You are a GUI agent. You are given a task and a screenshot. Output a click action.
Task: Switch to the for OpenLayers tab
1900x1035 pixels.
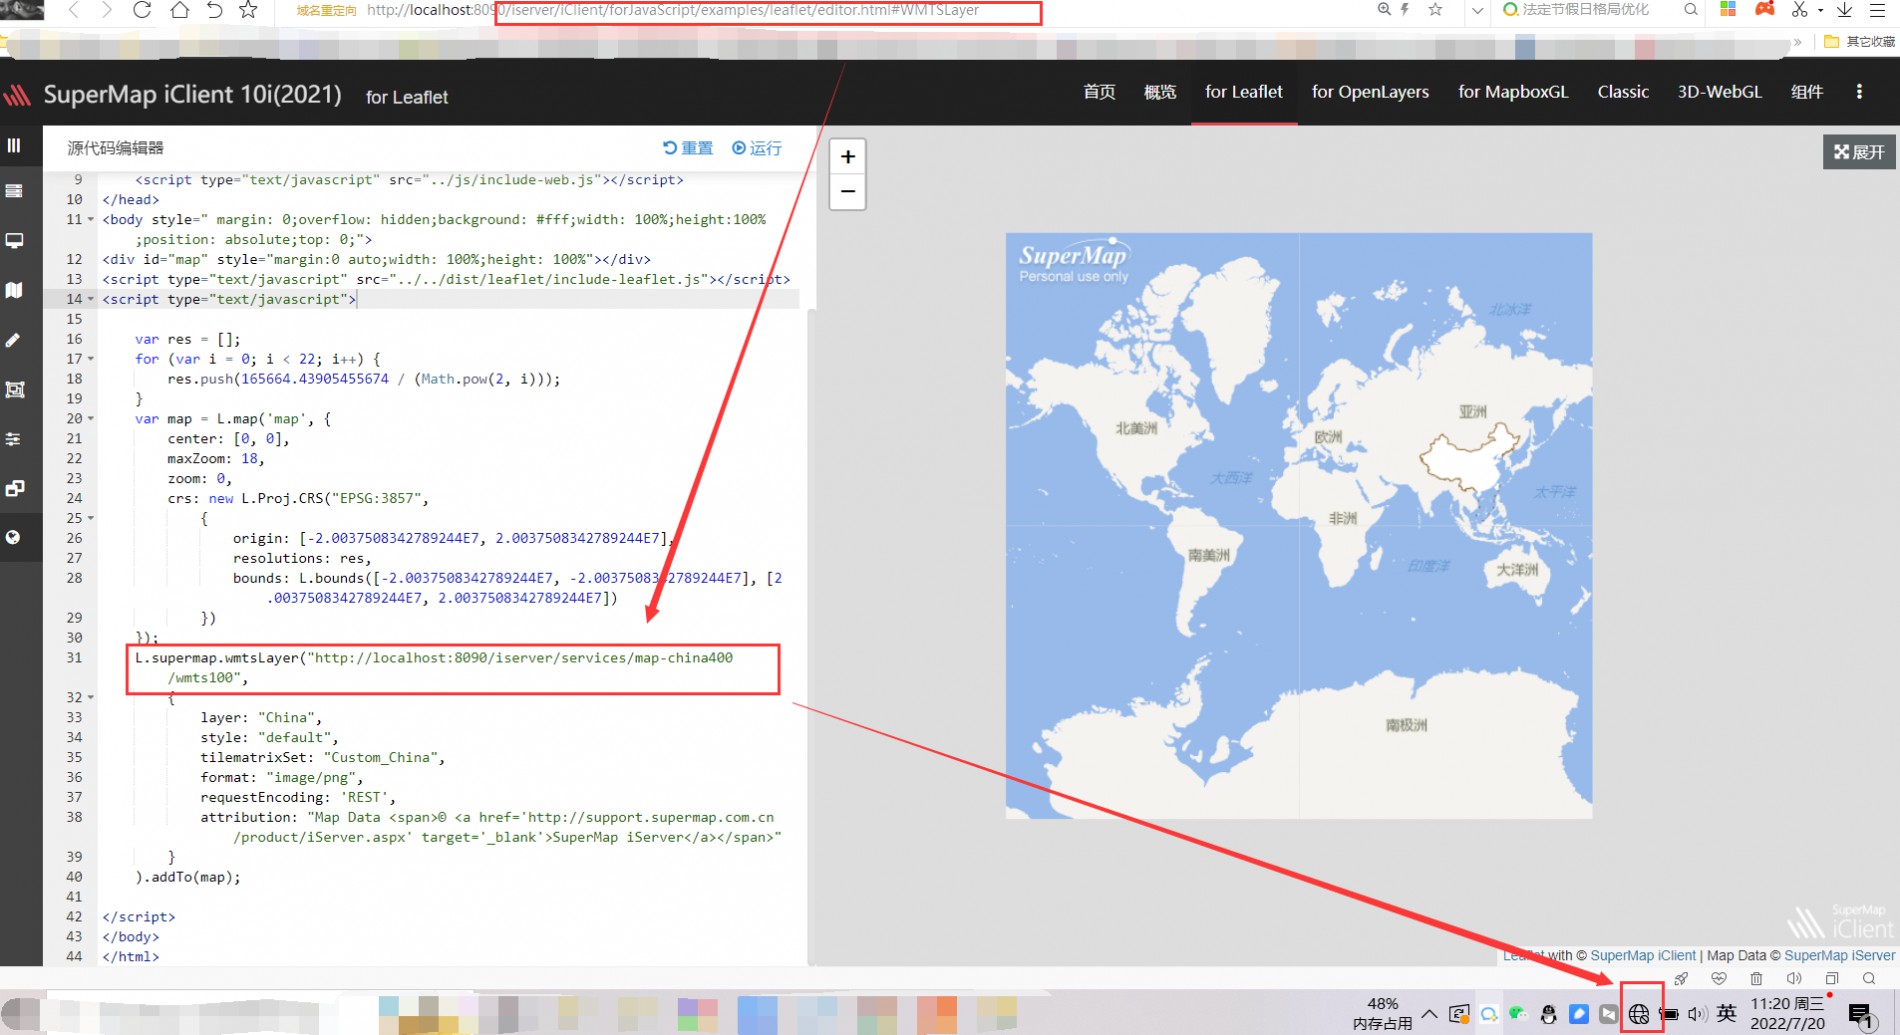(x=1370, y=92)
